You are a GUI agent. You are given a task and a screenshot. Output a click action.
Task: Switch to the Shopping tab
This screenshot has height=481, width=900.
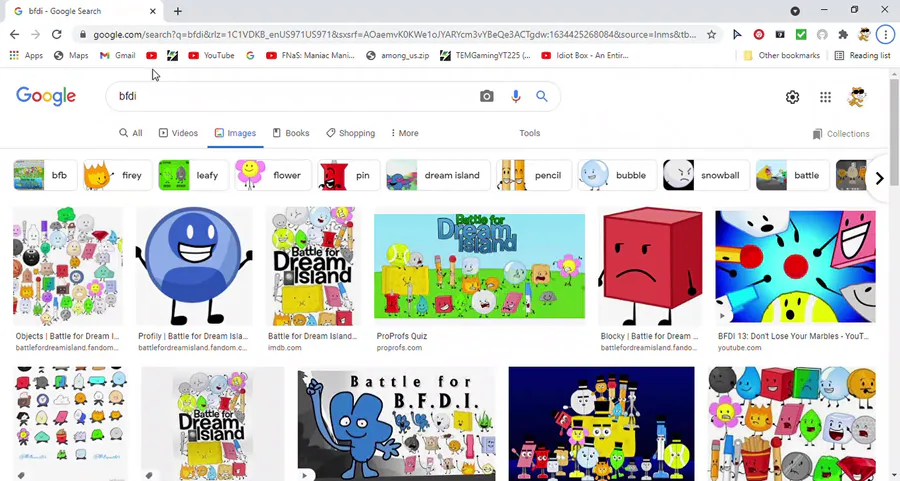click(350, 133)
